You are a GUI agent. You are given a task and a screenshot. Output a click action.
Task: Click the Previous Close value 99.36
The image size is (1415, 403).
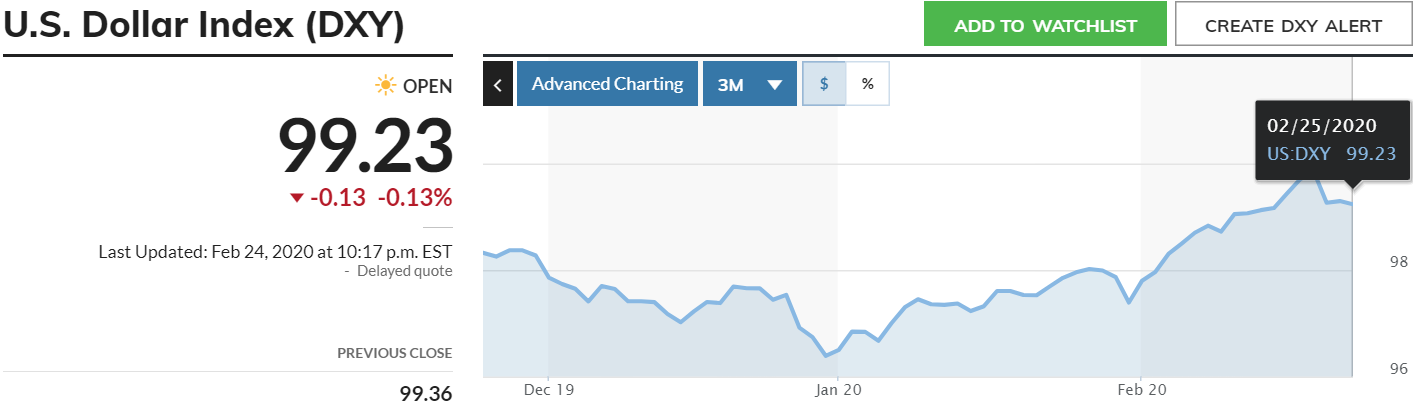[426, 394]
